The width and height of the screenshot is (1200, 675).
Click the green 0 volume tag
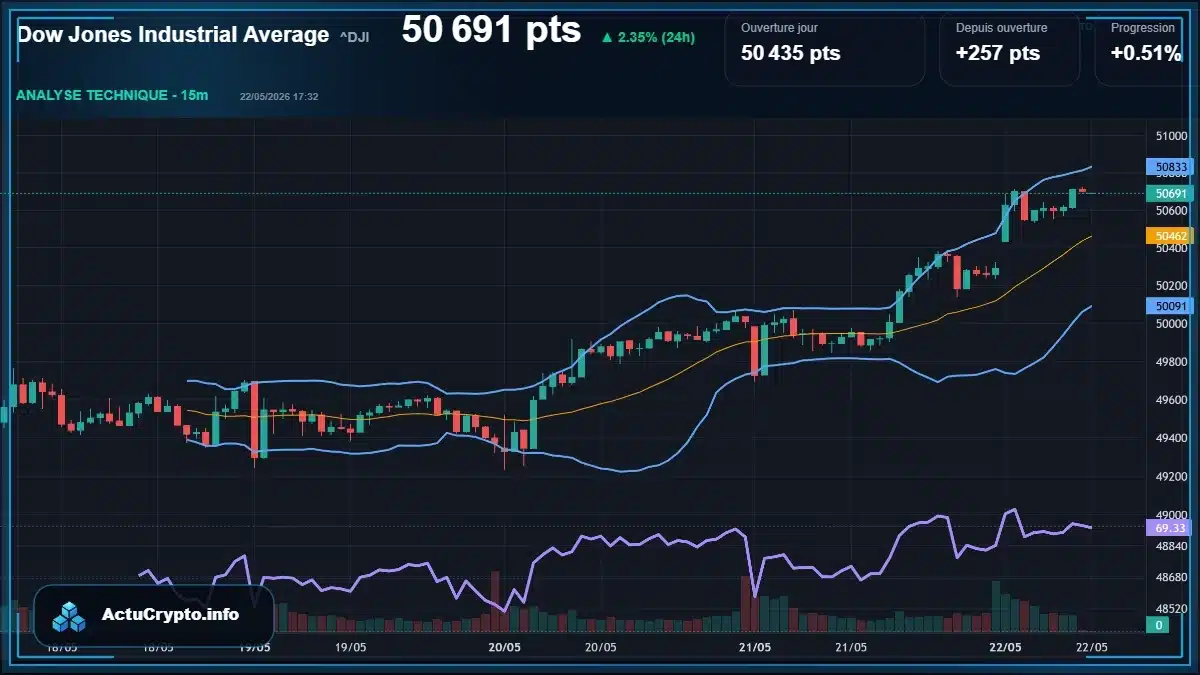1158,625
